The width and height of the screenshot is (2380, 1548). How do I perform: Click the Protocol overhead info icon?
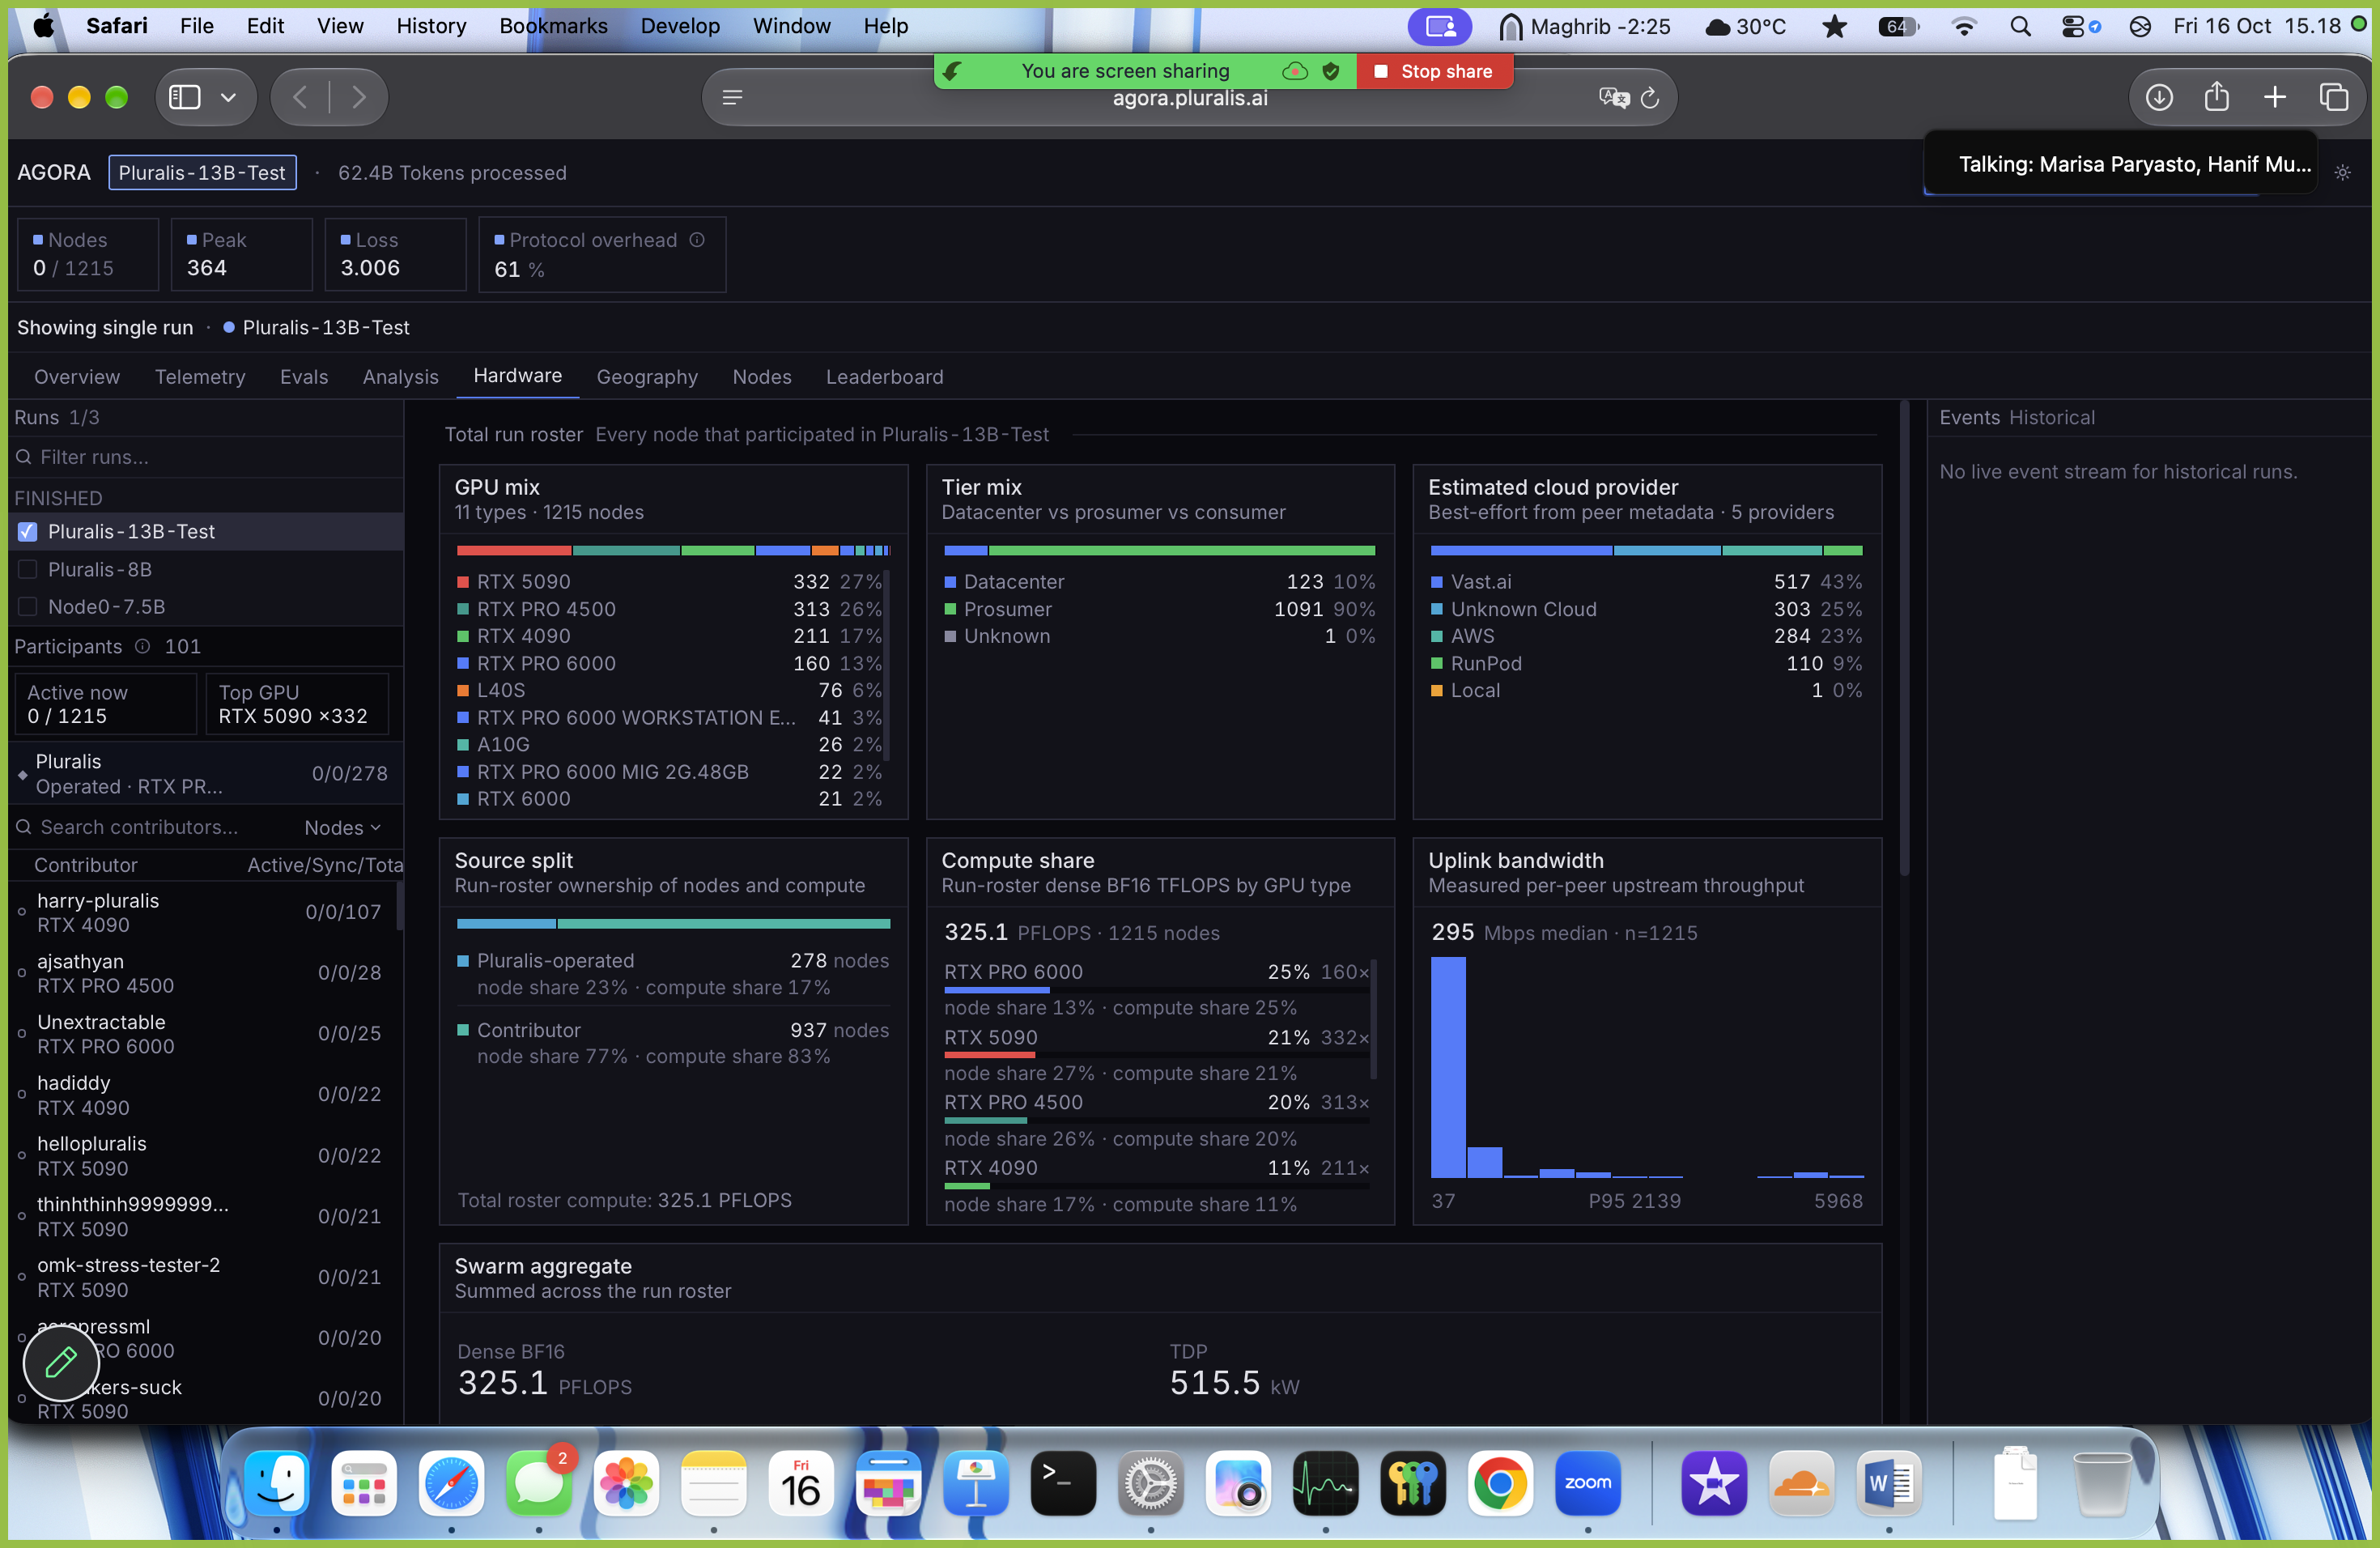tap(697, 240)
